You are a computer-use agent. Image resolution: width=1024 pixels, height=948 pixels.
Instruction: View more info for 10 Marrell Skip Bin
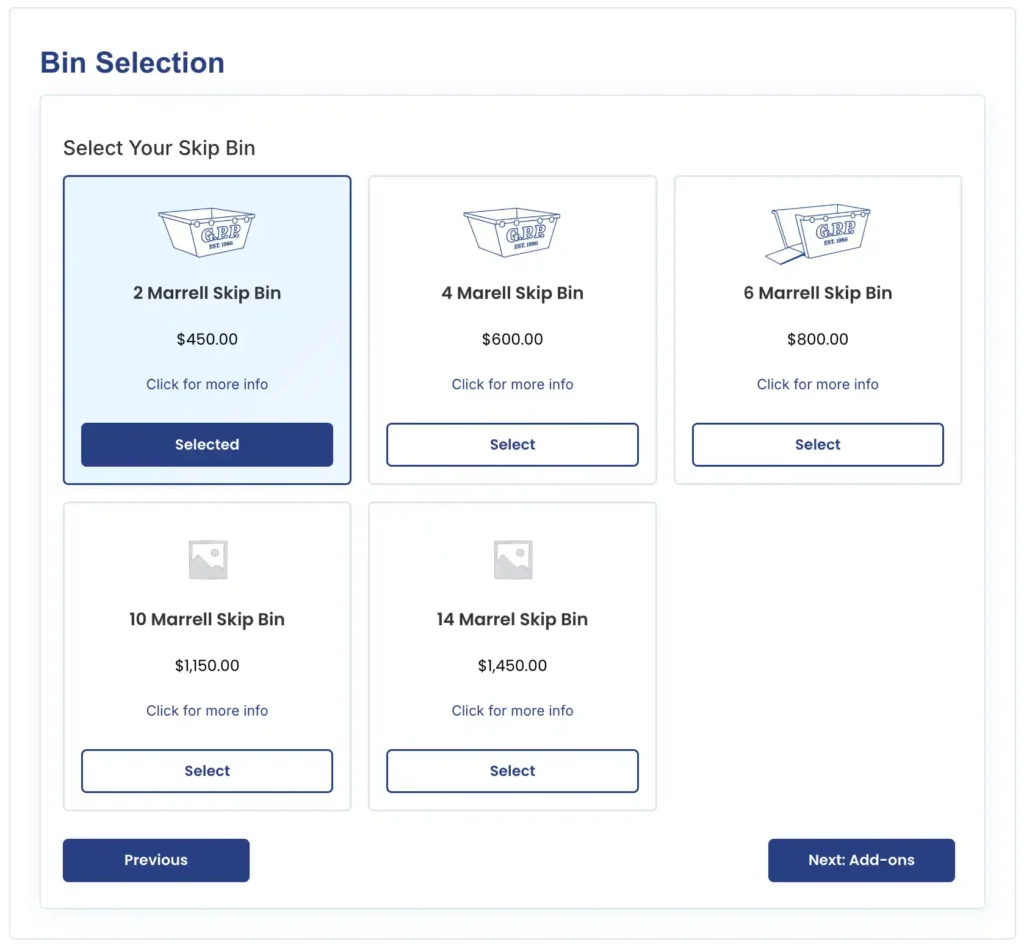point(207,711)
